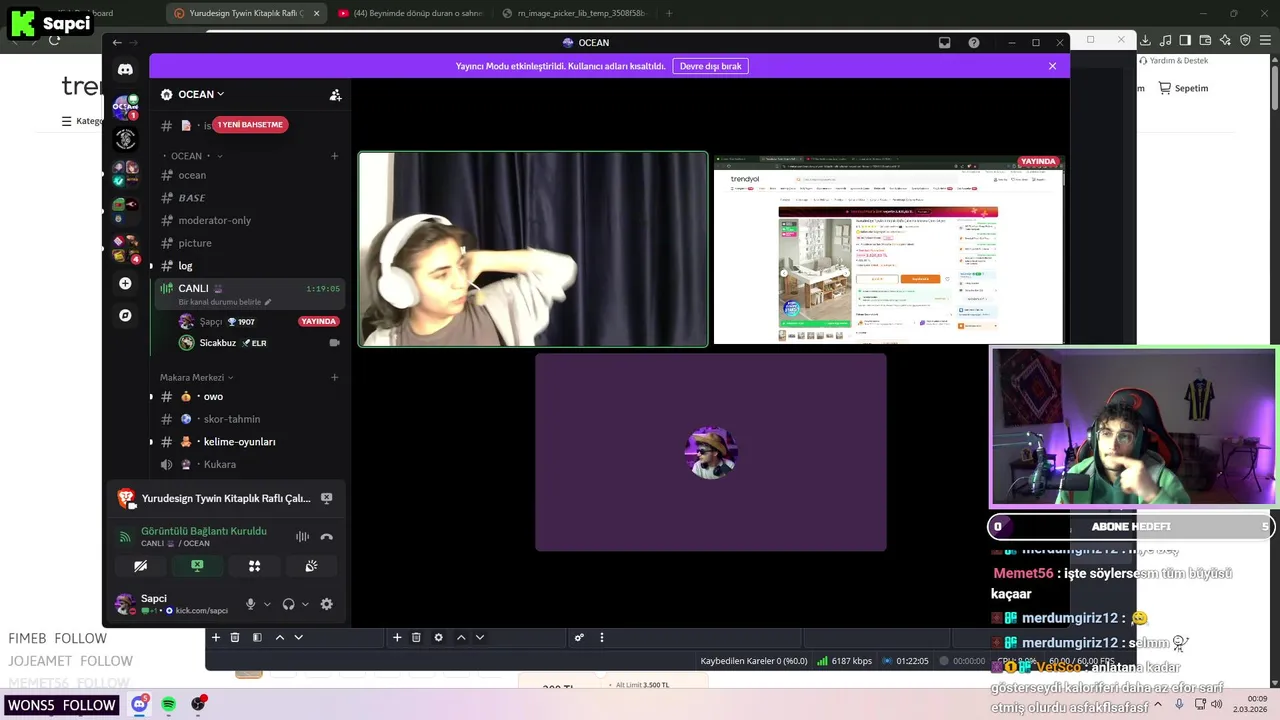The width and height of the screenshot is (1280, 720).
Task: Open Sepetim cart on Trendyol page
Action: [1183, 88]
